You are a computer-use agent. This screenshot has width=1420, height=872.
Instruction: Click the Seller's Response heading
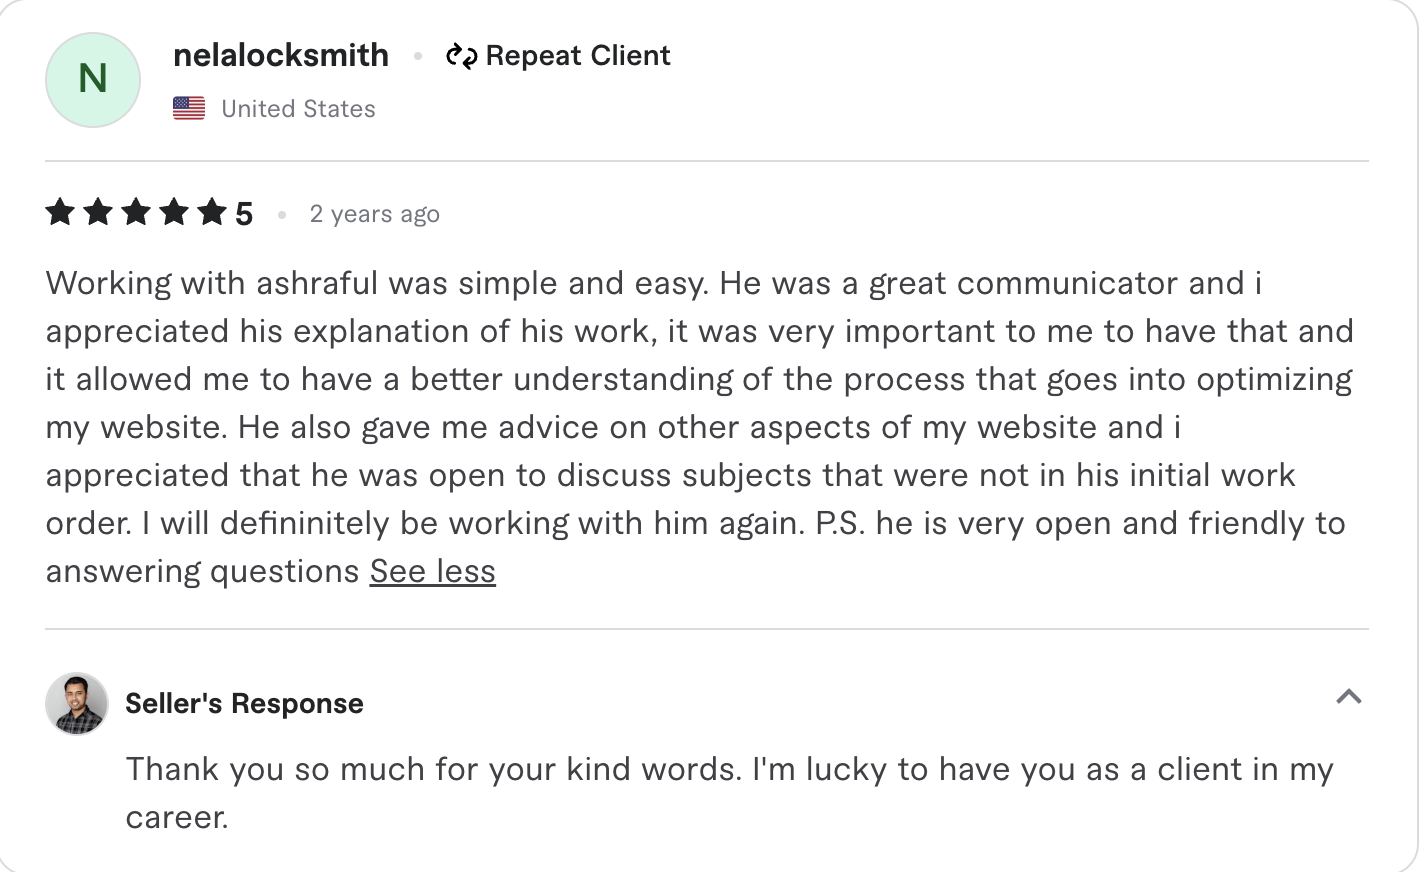coord(244,703)
